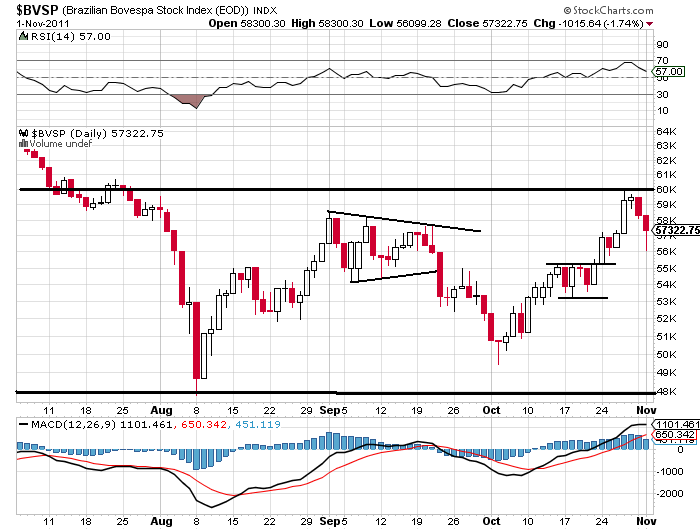
Task: Click the INDX exchange label
Action: (265, 10)
